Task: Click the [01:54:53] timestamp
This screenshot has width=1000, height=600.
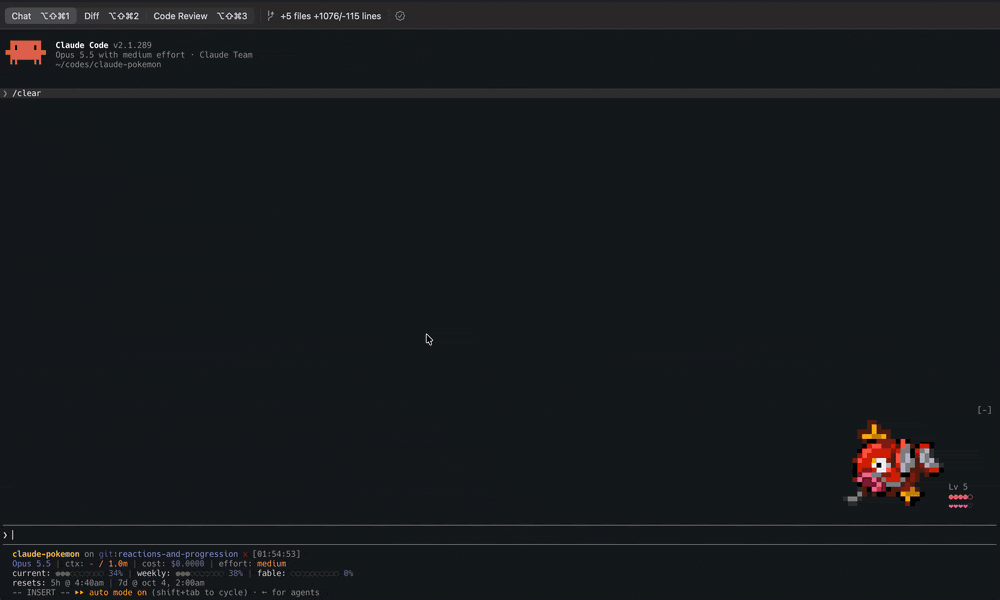Action: coord(276,554)
